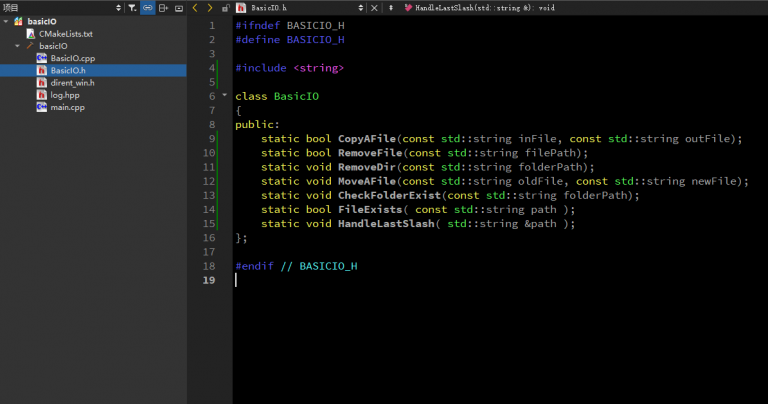
Task: Click the main.cpp source icon
Action: (x=42, y=107)
